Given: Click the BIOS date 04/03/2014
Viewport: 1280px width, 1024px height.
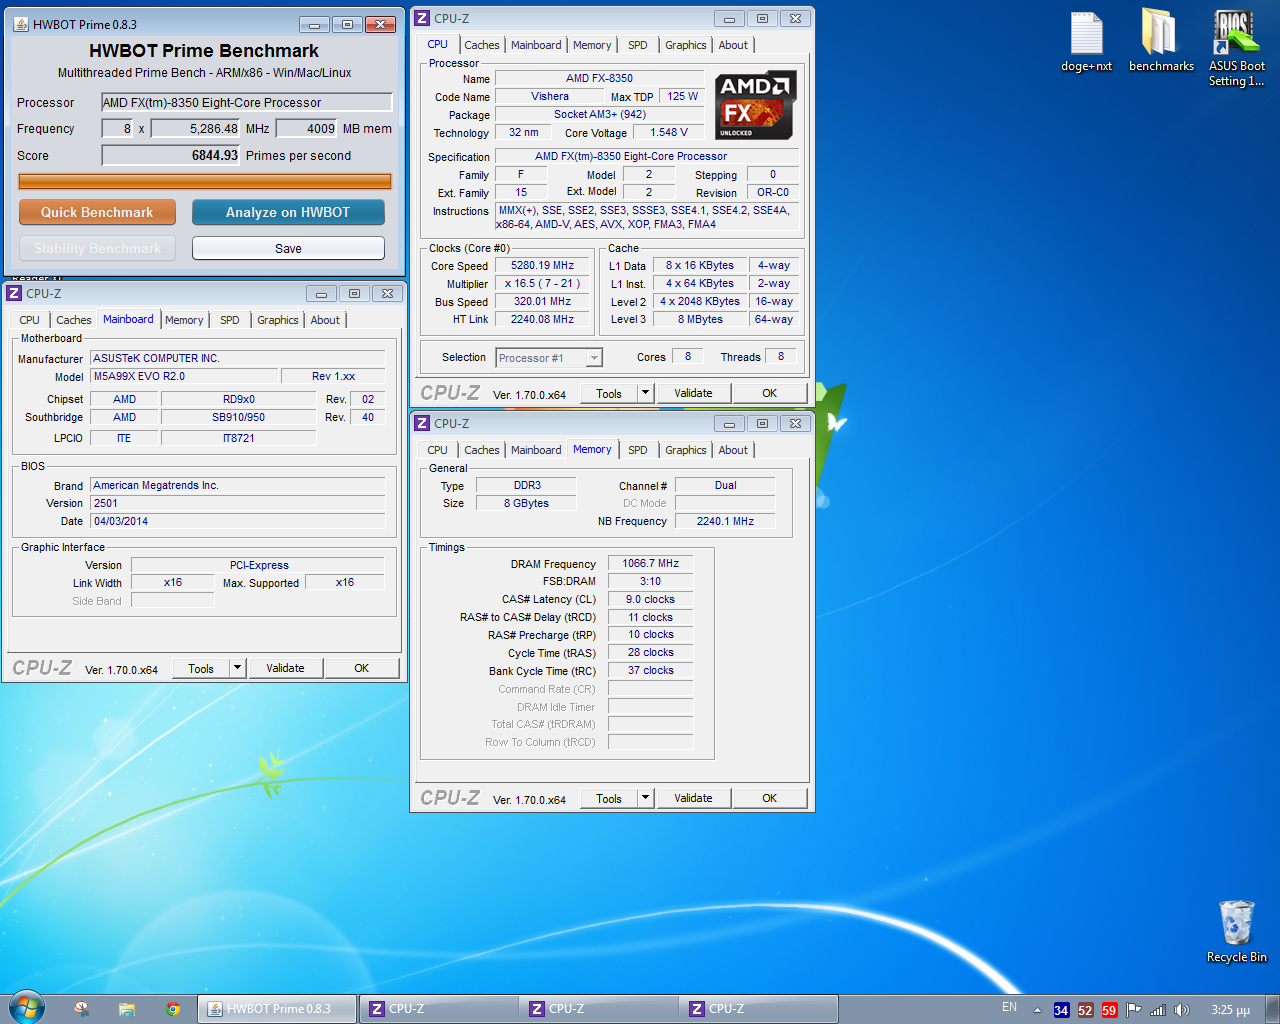Looking at the screenshot, I should coord(237,521).
